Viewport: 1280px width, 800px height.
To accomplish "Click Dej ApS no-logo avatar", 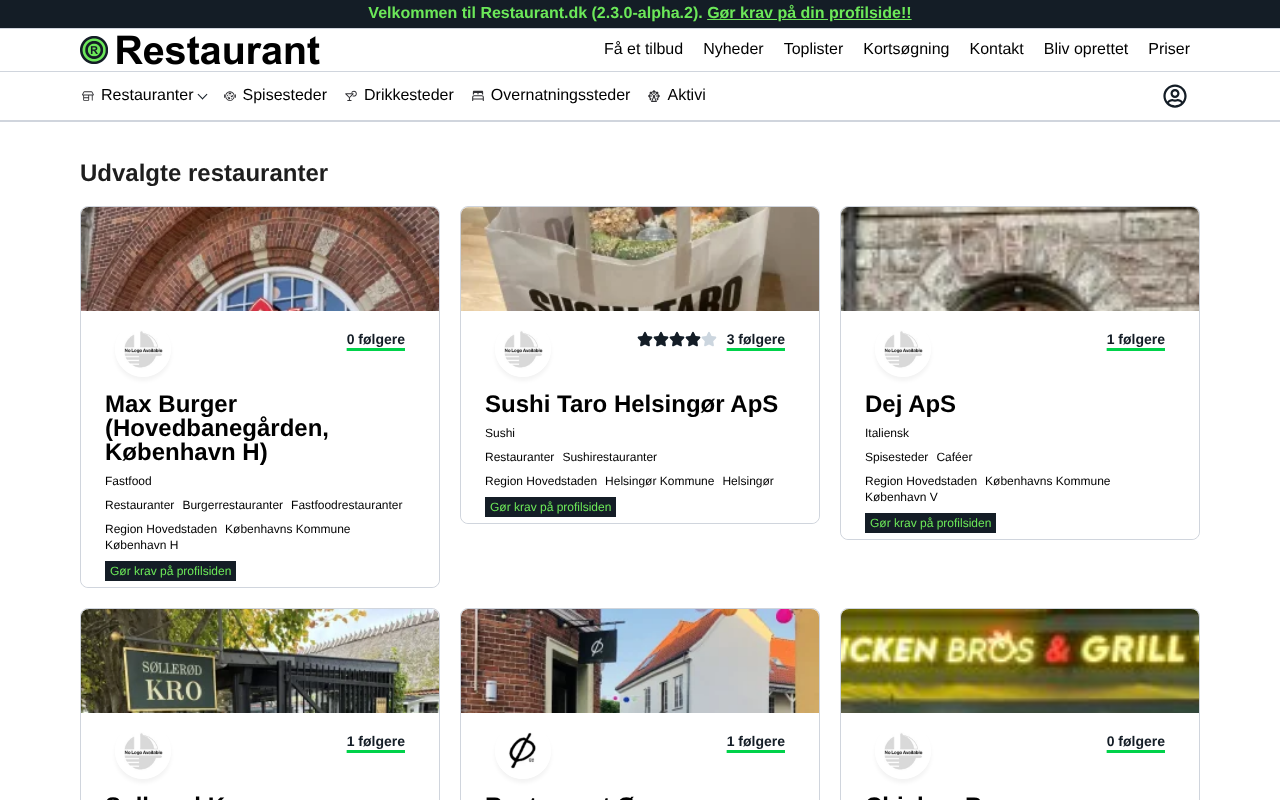I will [x=903, y=350].
